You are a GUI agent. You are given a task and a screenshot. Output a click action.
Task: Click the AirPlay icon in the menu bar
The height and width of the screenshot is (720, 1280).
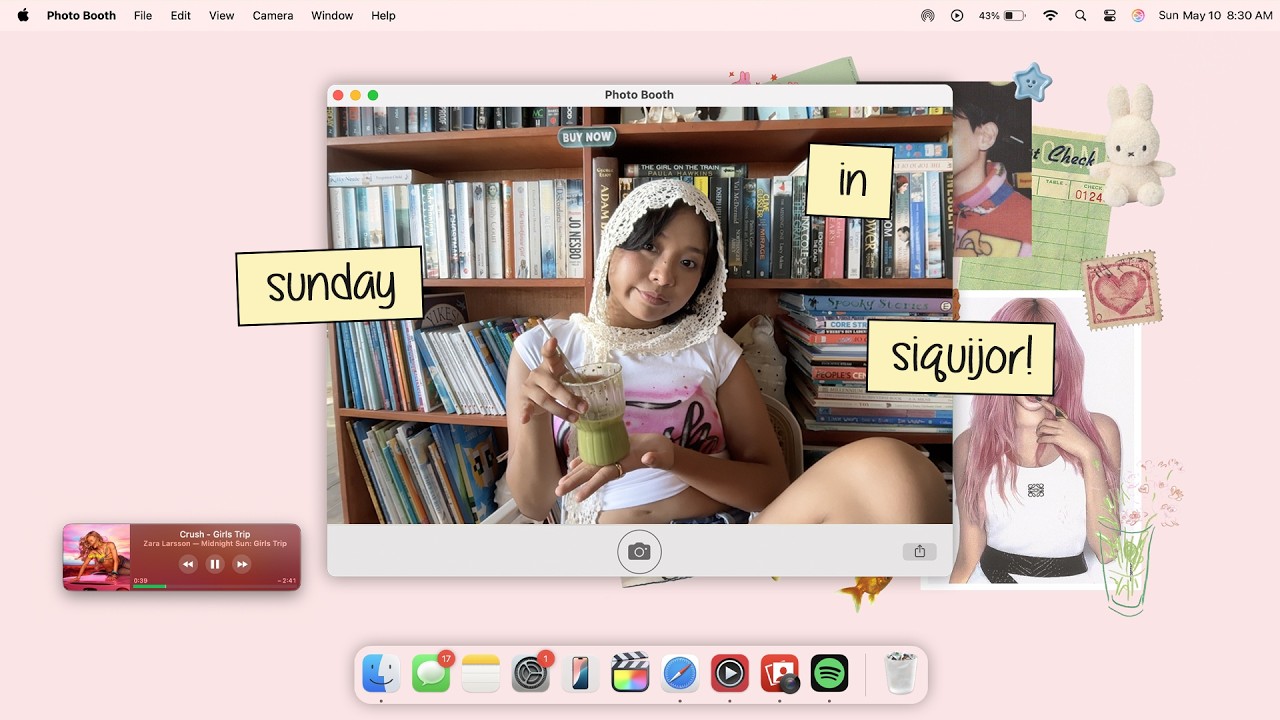928,15
